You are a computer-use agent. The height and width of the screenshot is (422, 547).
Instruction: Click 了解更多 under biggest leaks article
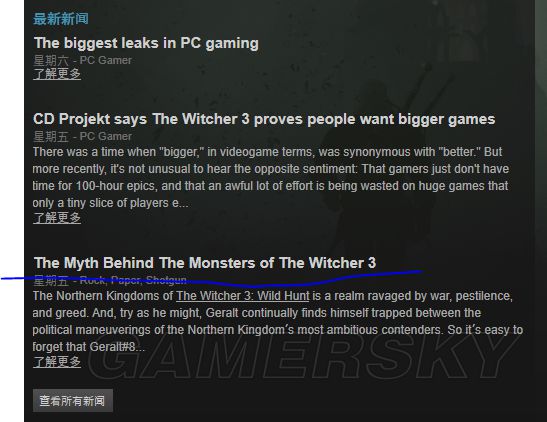(57, 74)
